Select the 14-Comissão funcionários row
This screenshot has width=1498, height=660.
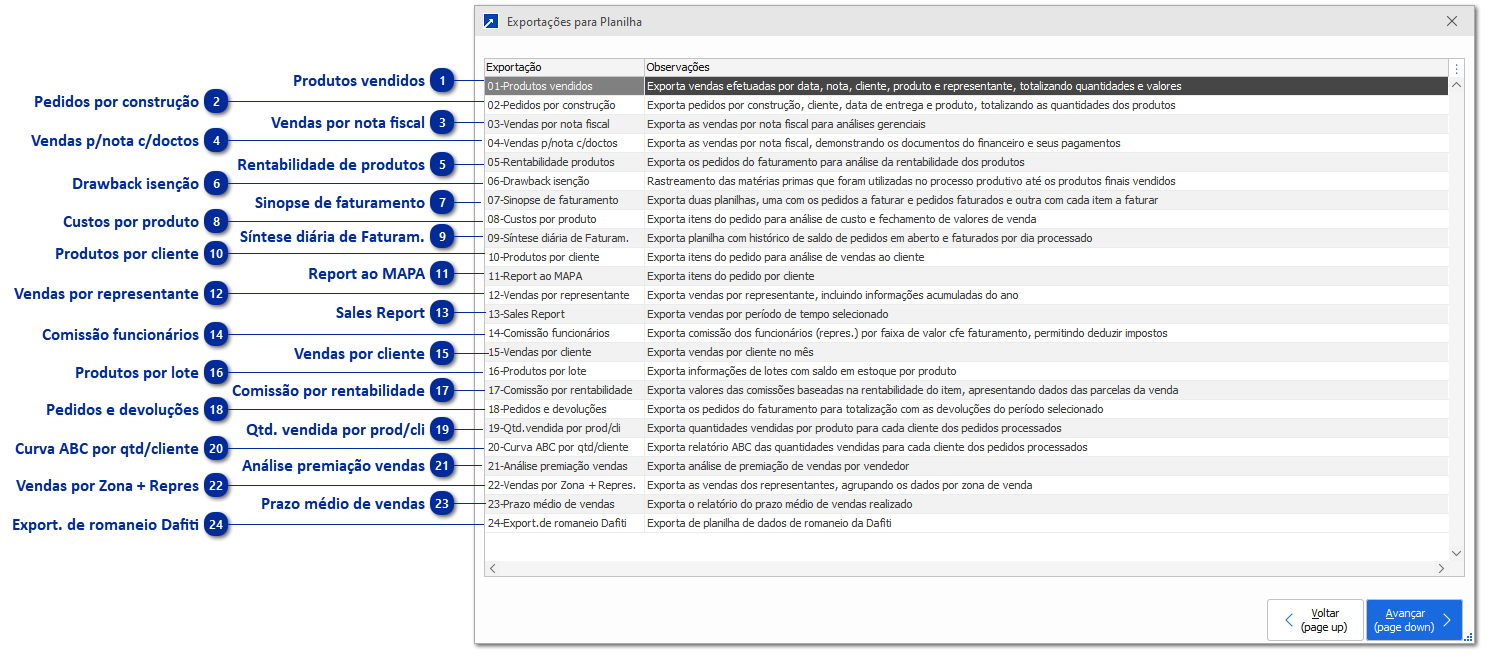[561, 333]
